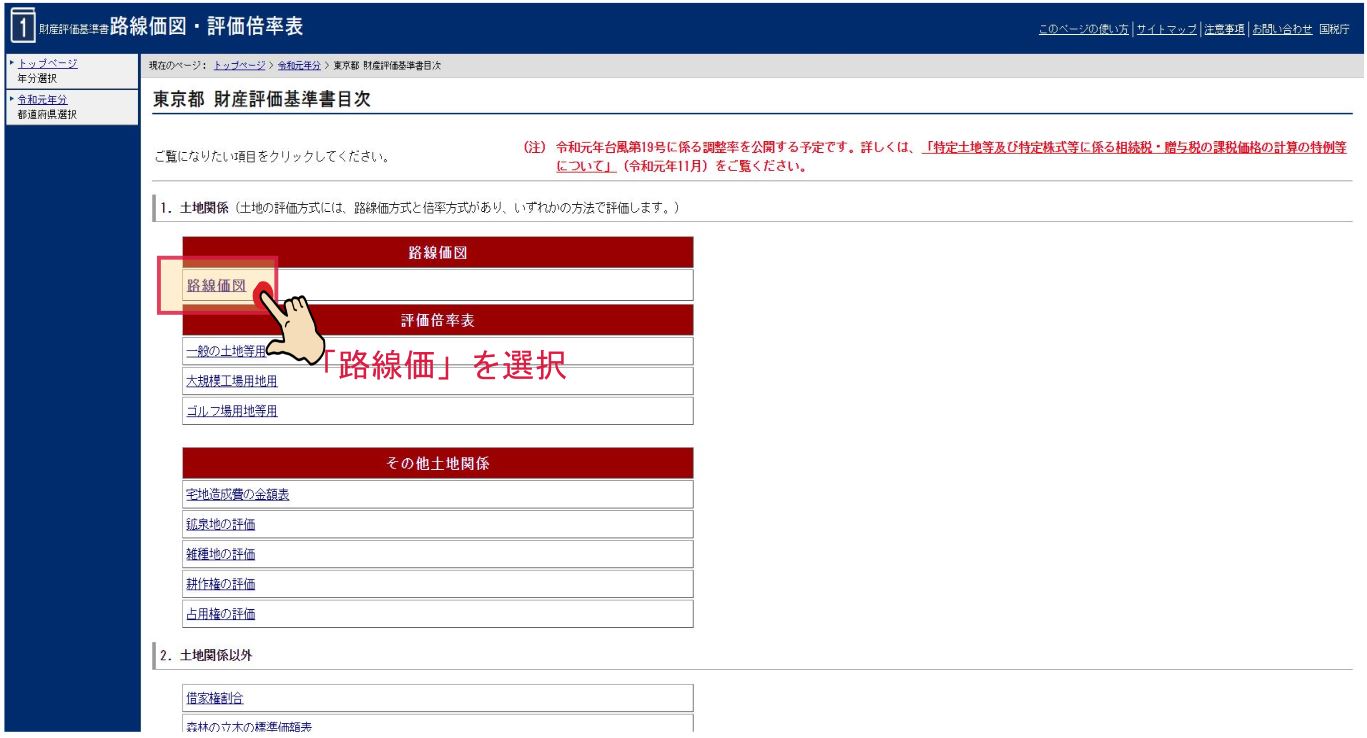The width and height of the screenshot is (1367, 738).
Task: Click 国税庁 in the header
Action: pos(1335,29)
